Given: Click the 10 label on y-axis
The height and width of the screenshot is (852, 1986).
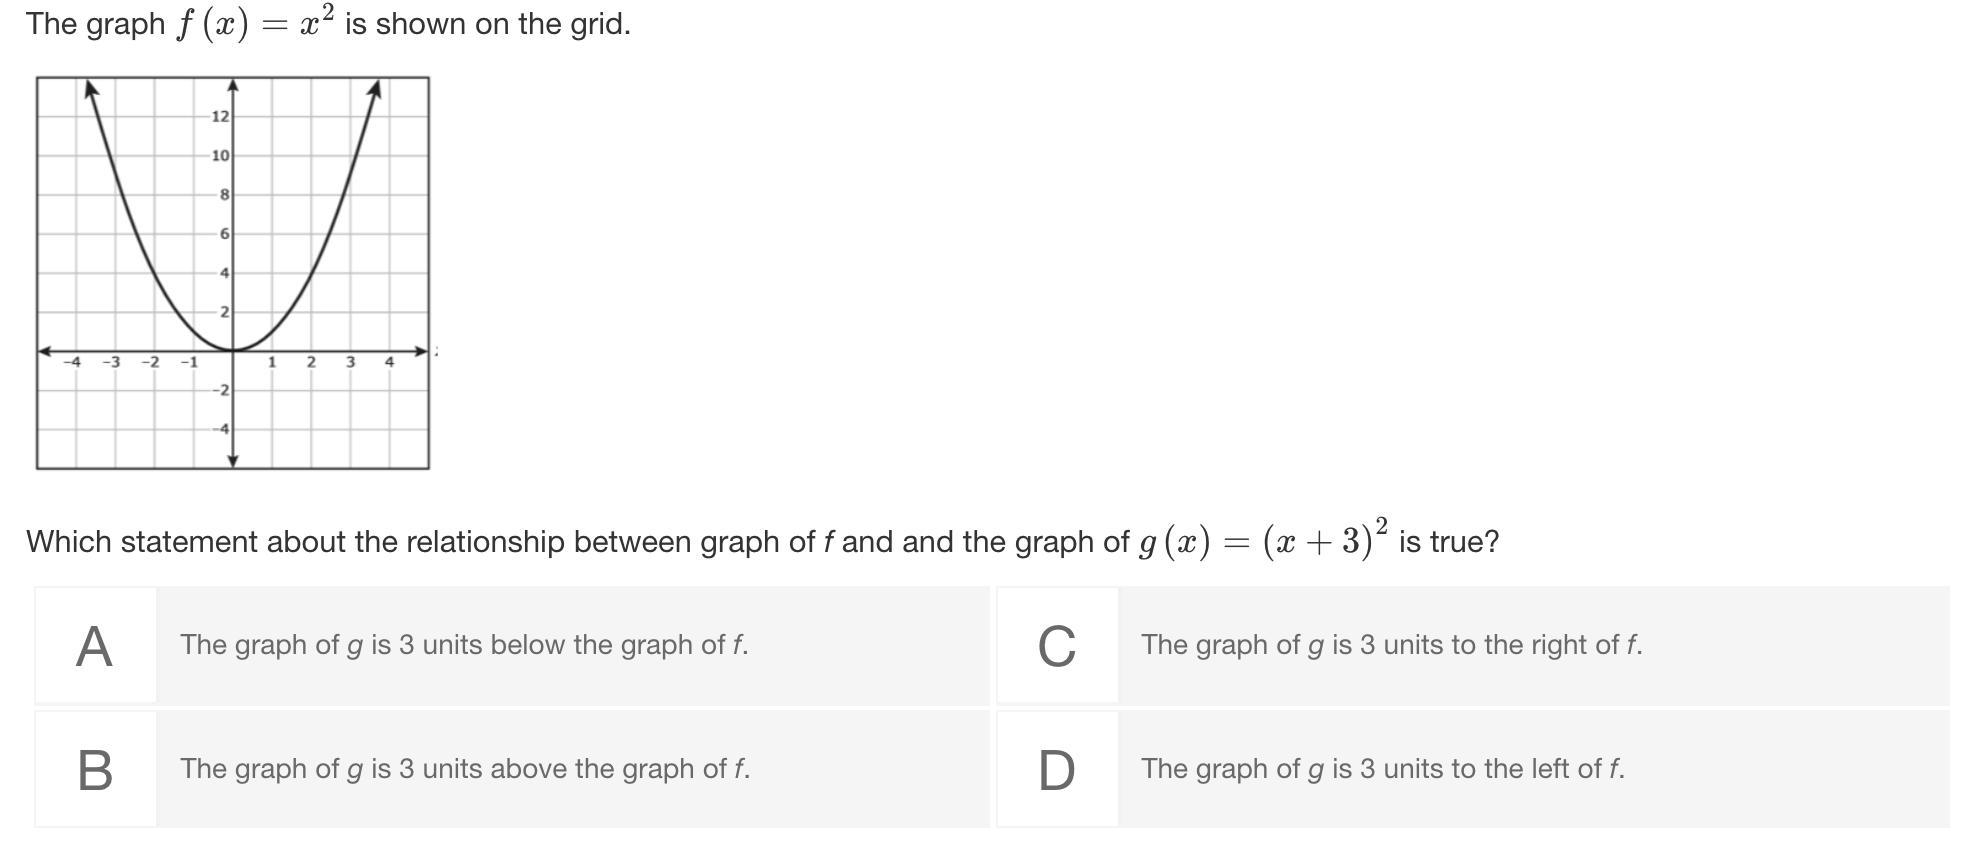Looking at the screenshot, I should click(220, 156).
